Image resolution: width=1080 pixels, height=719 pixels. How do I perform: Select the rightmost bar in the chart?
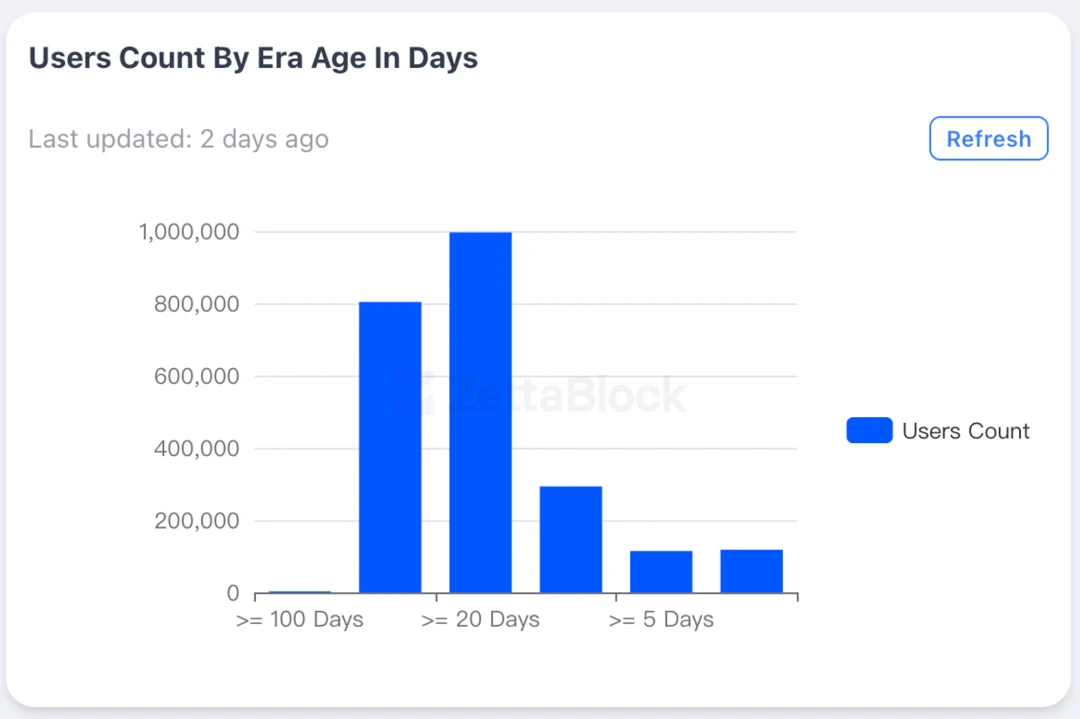751,570
